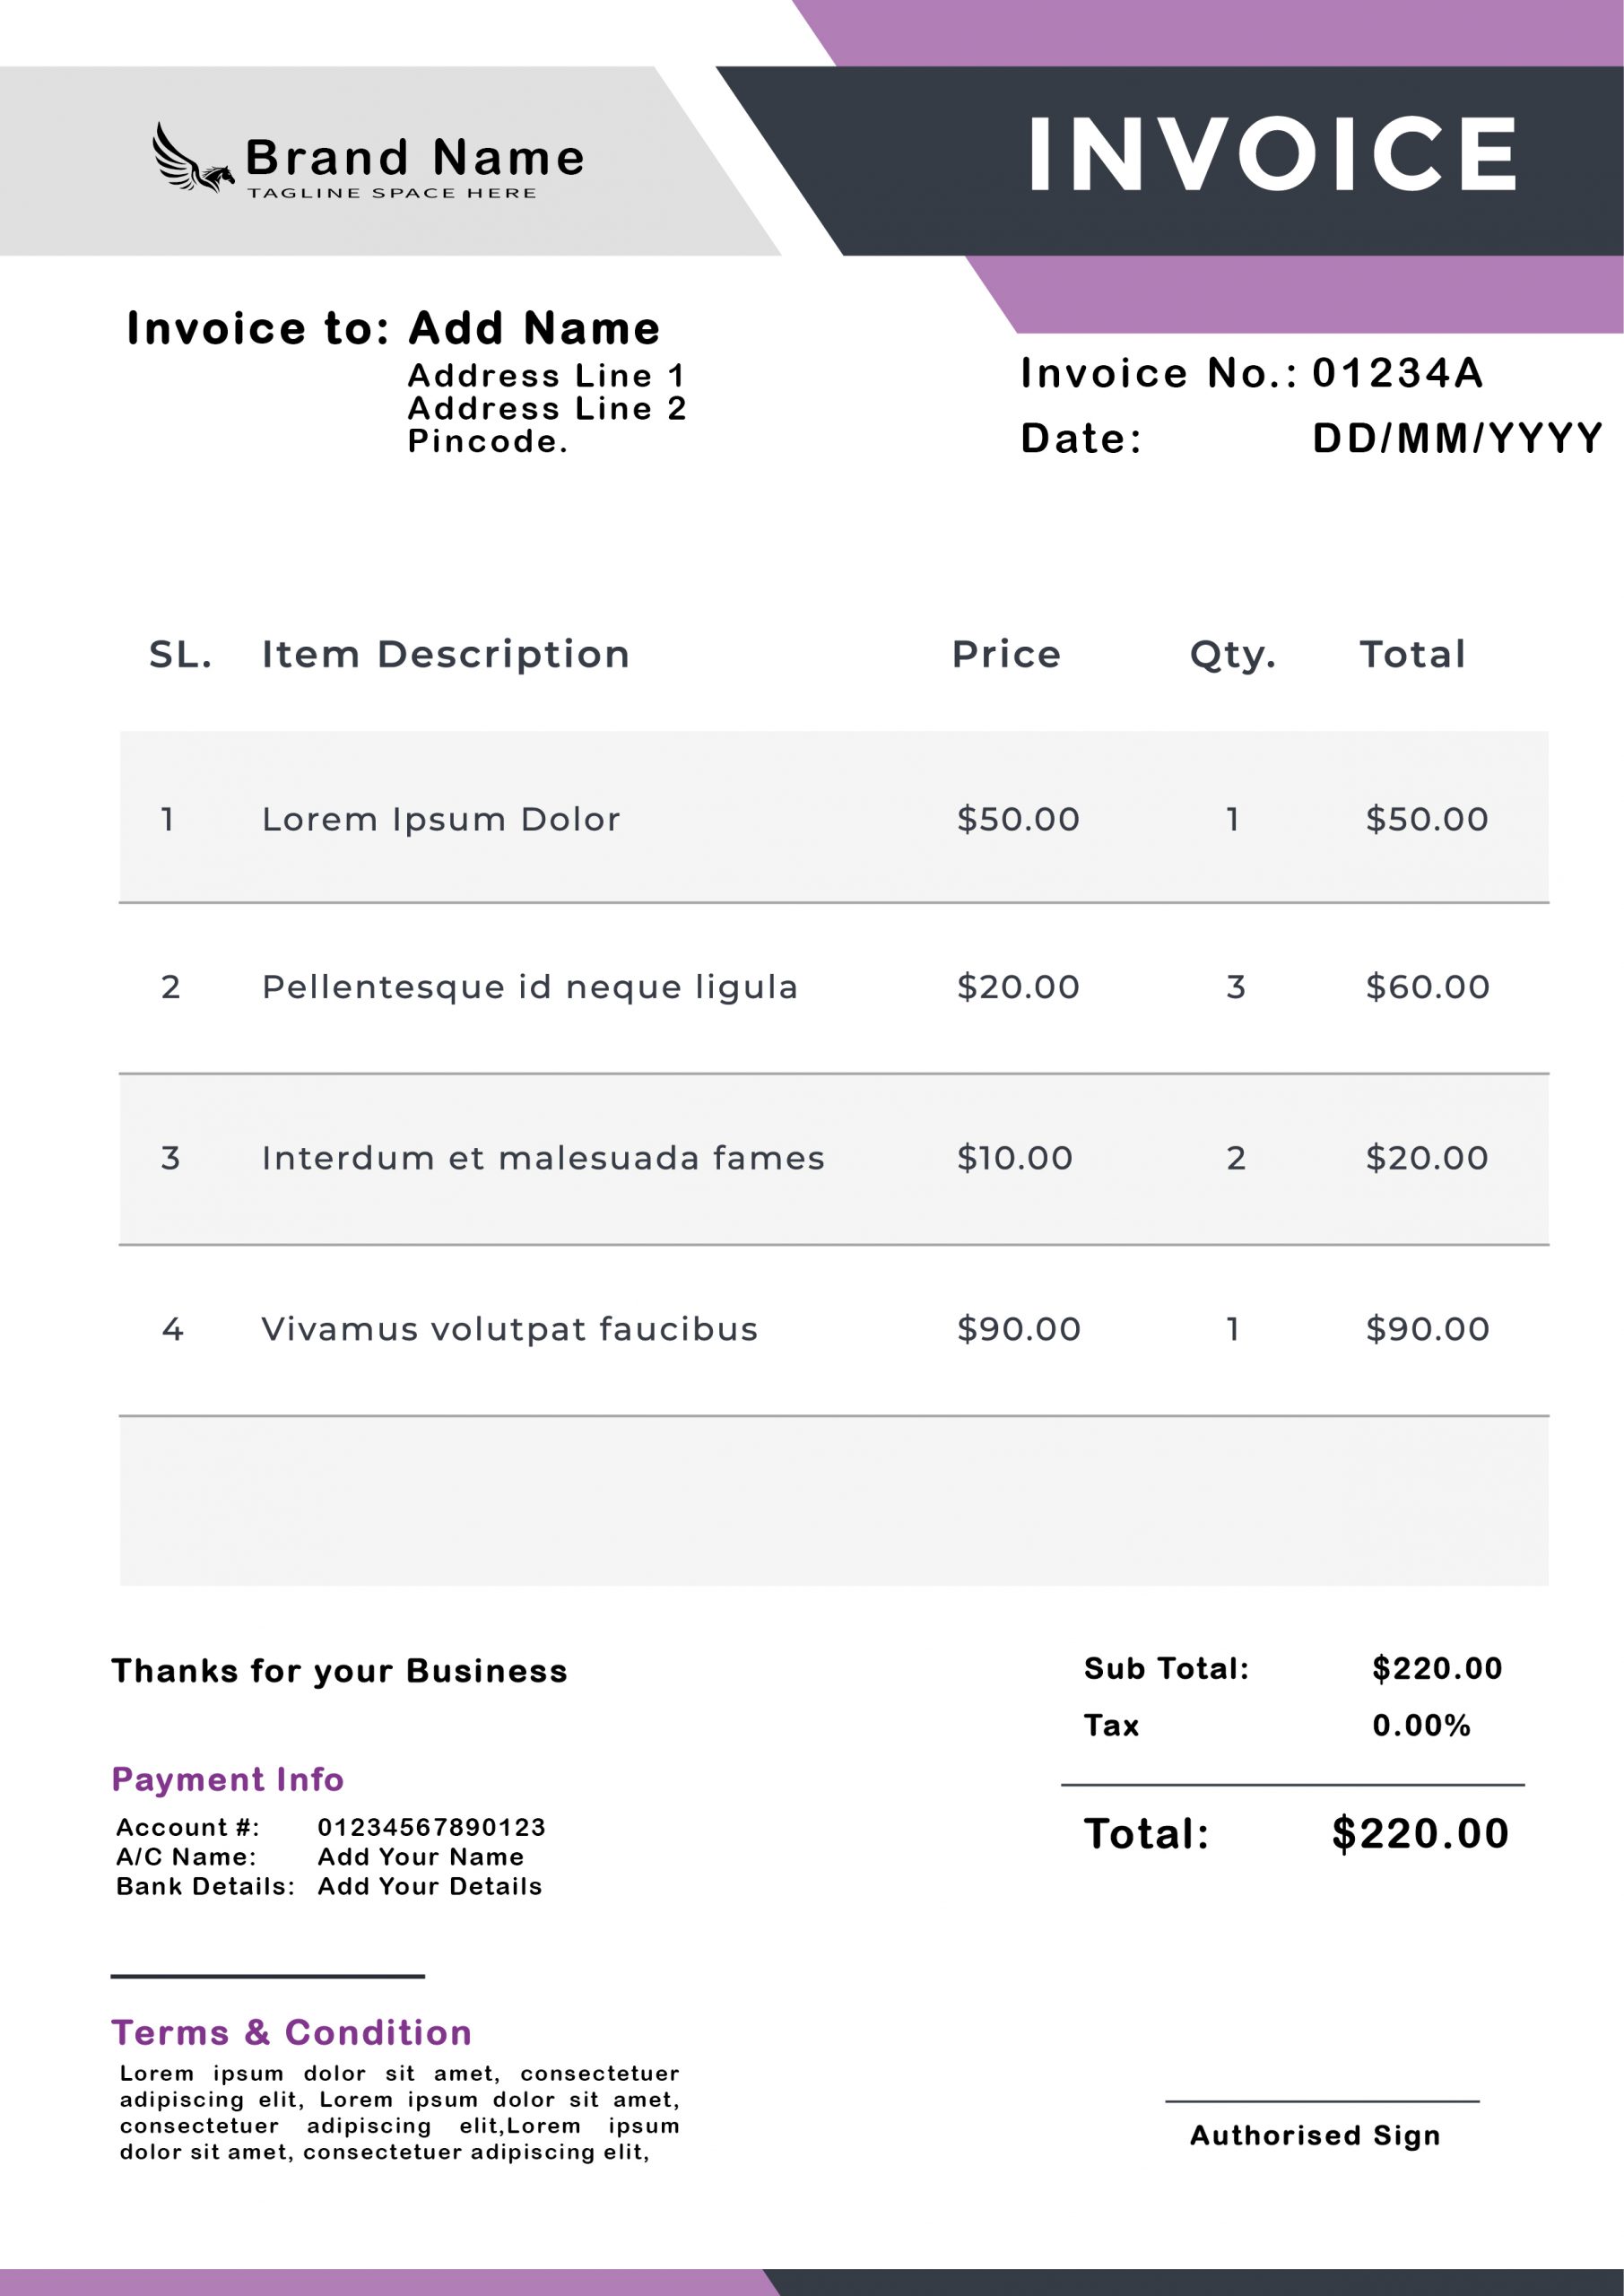Image resolution: width=1624 pixels, height=2296 pixels.
Task: Click the Item Description column header
Action: (x=446, y=654)
